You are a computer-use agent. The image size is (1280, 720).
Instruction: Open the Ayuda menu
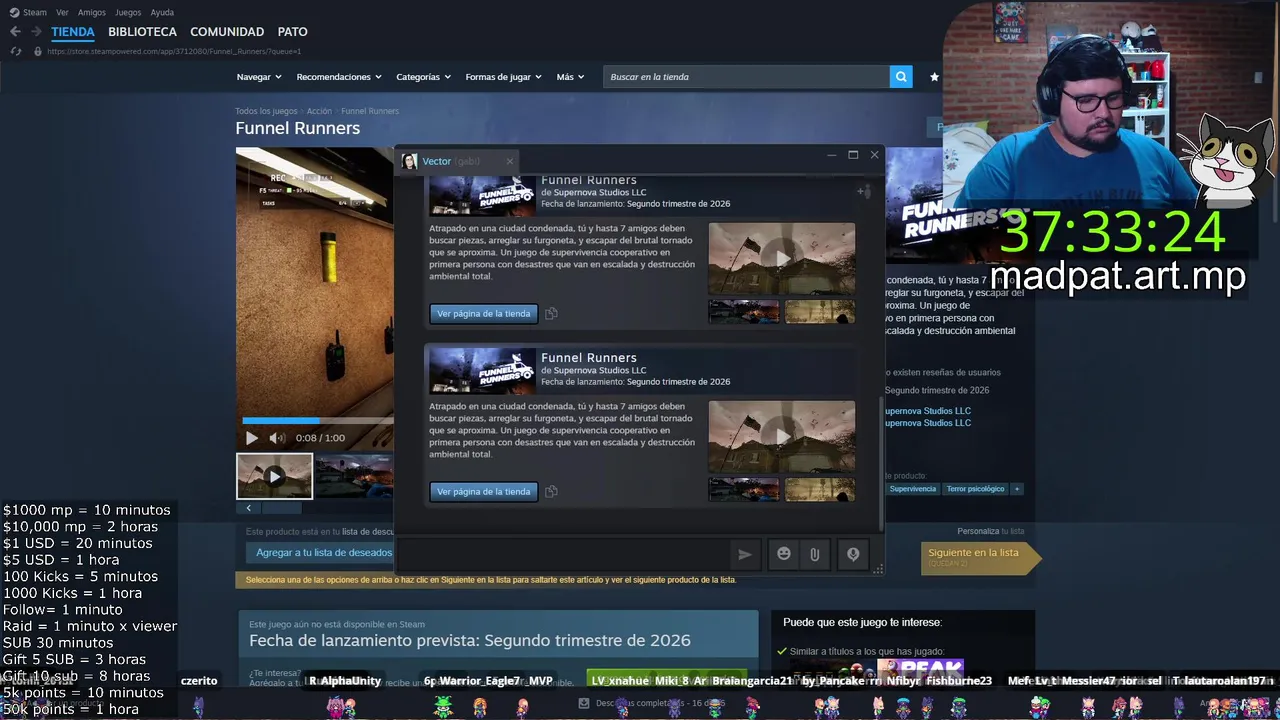pos(162,12)
